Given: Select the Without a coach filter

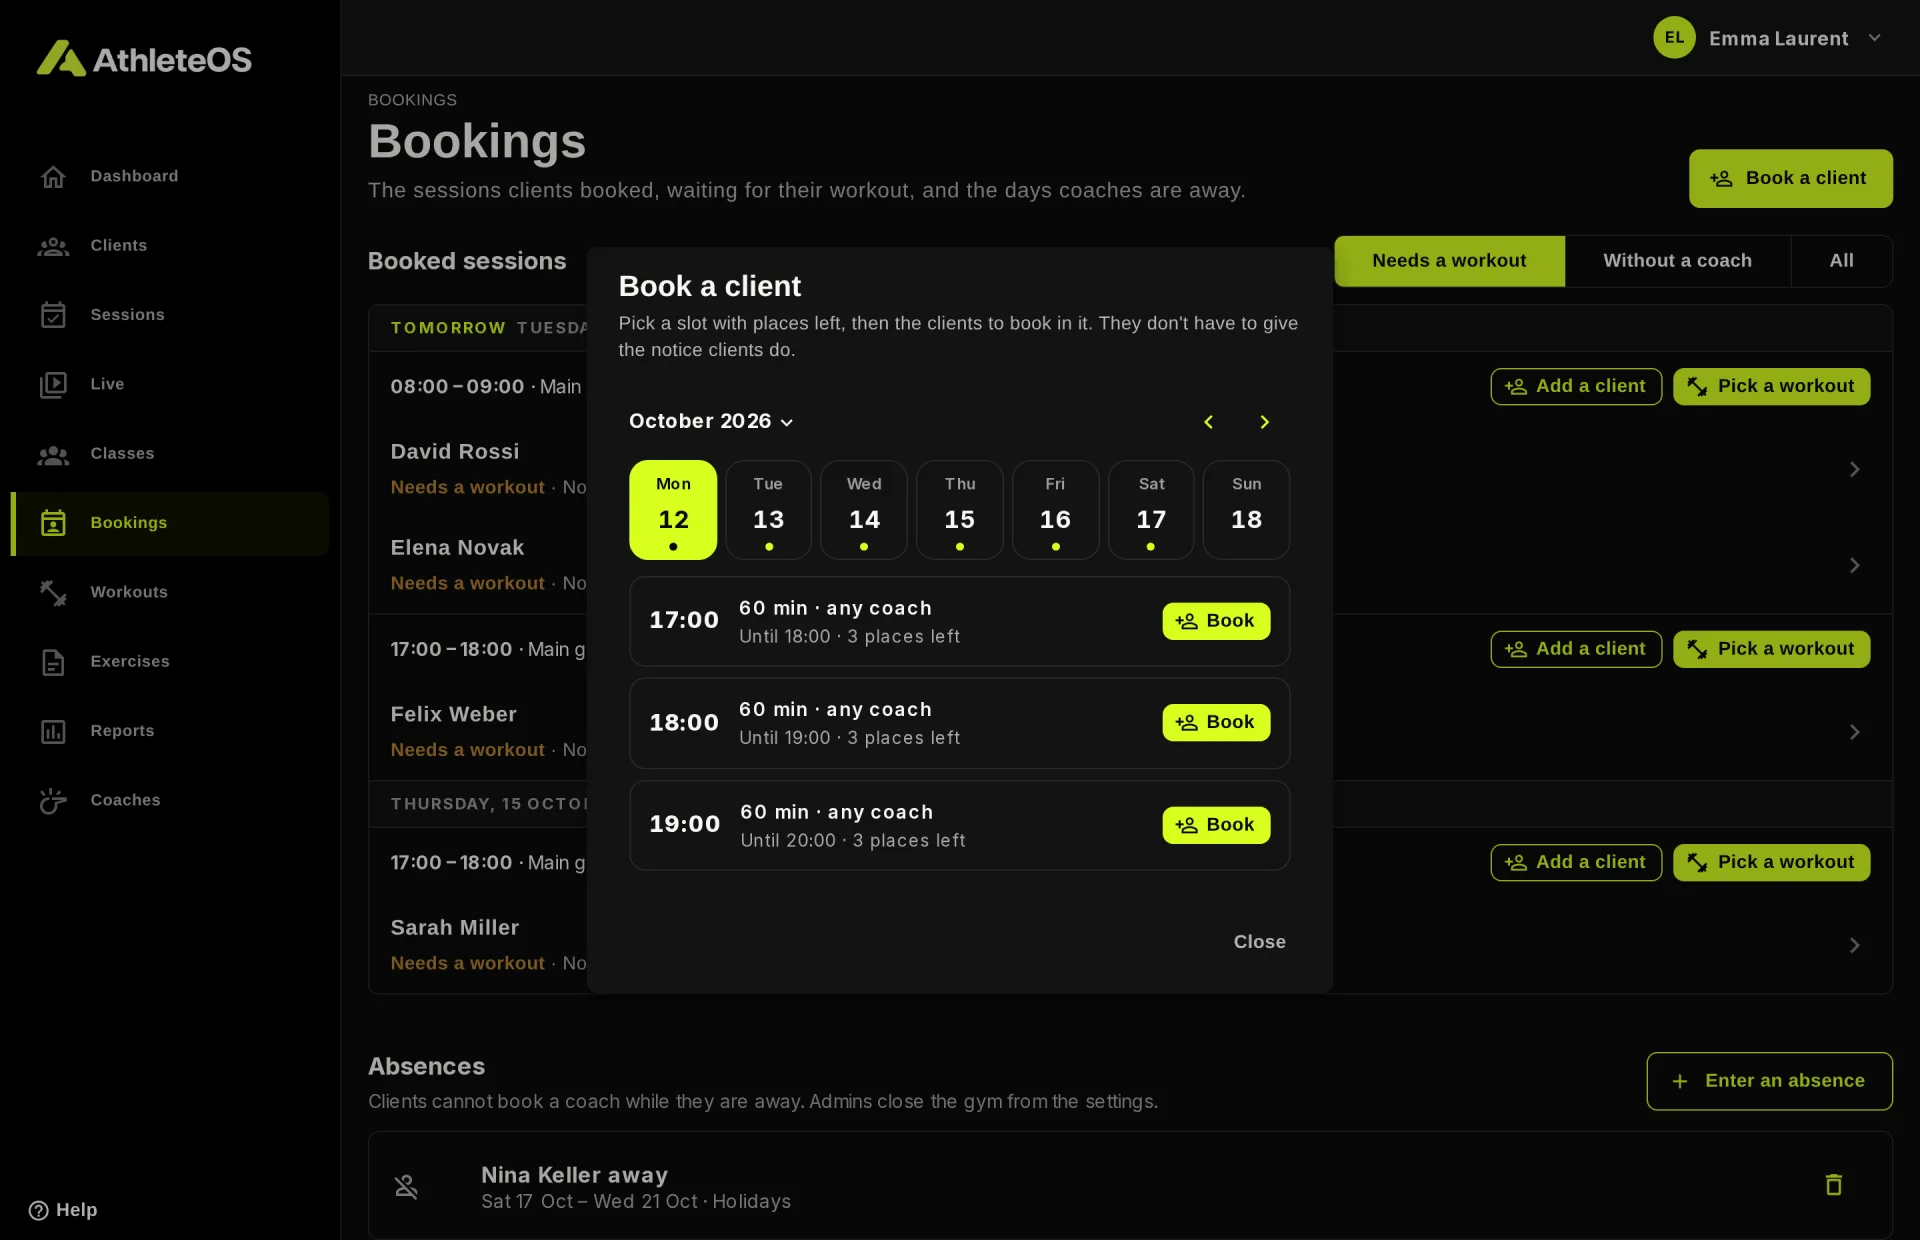Looking at the screenshot, I should pyautogui.click(x=1677, y=261).
